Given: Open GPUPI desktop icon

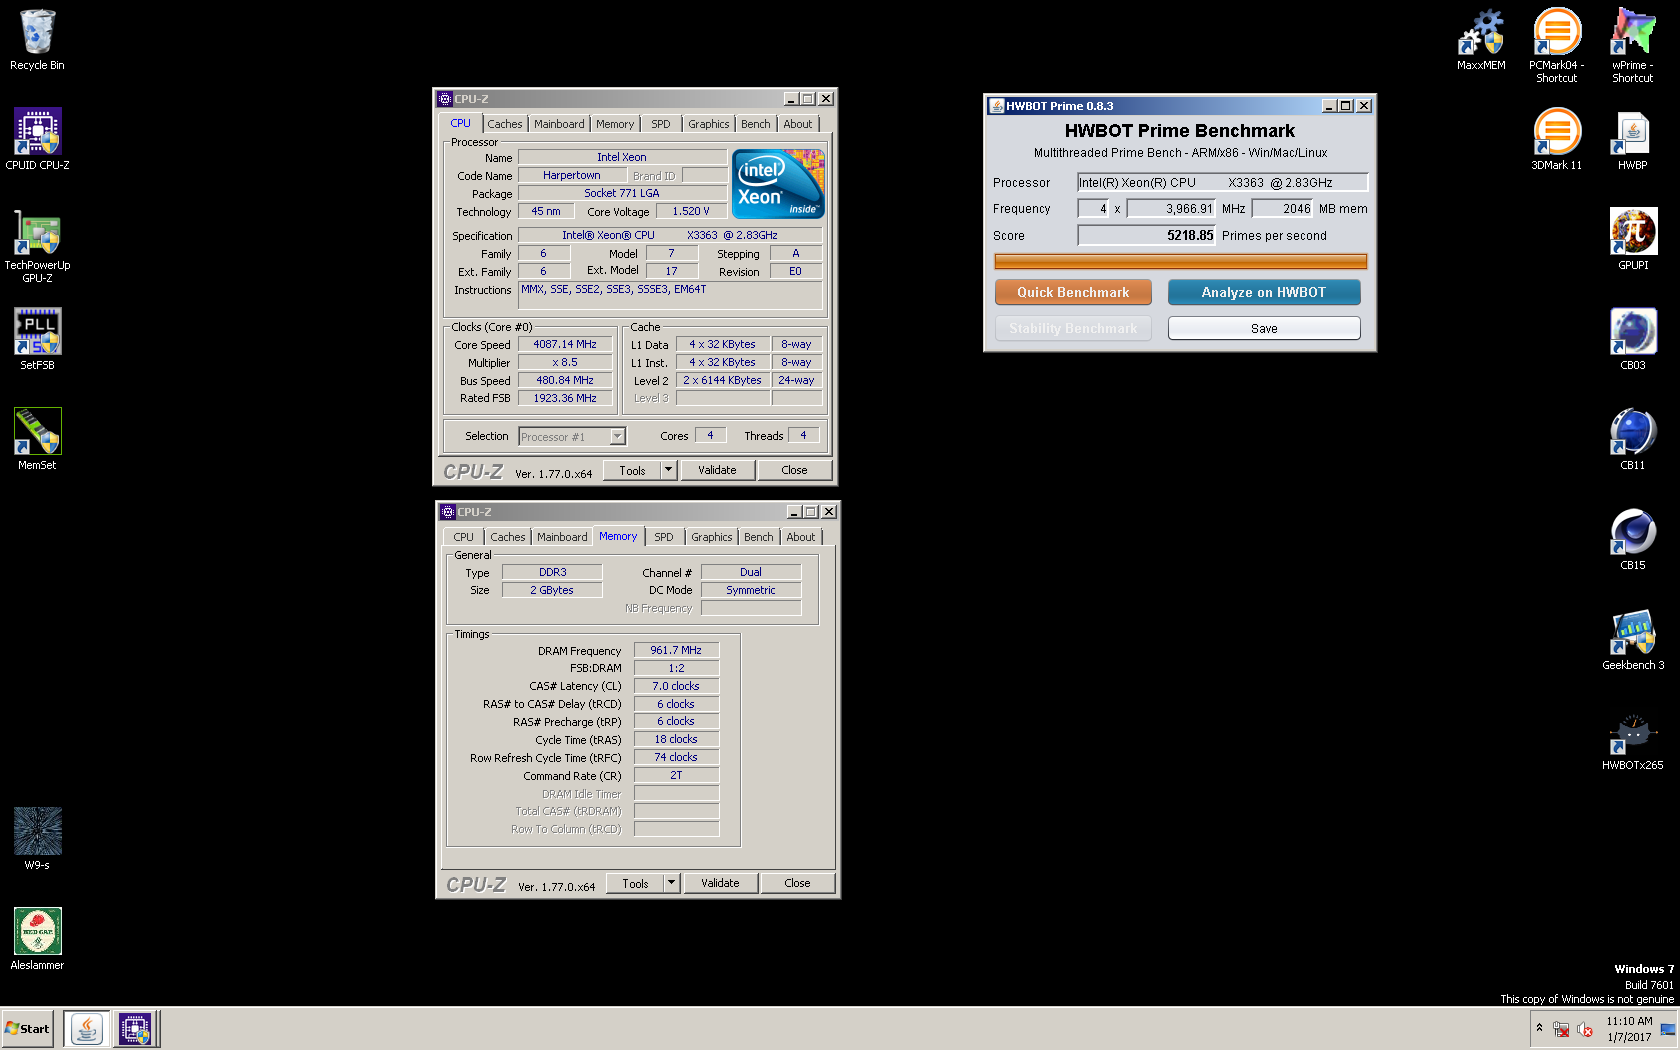Looking at the screenshot, I should coord(1633,239).
